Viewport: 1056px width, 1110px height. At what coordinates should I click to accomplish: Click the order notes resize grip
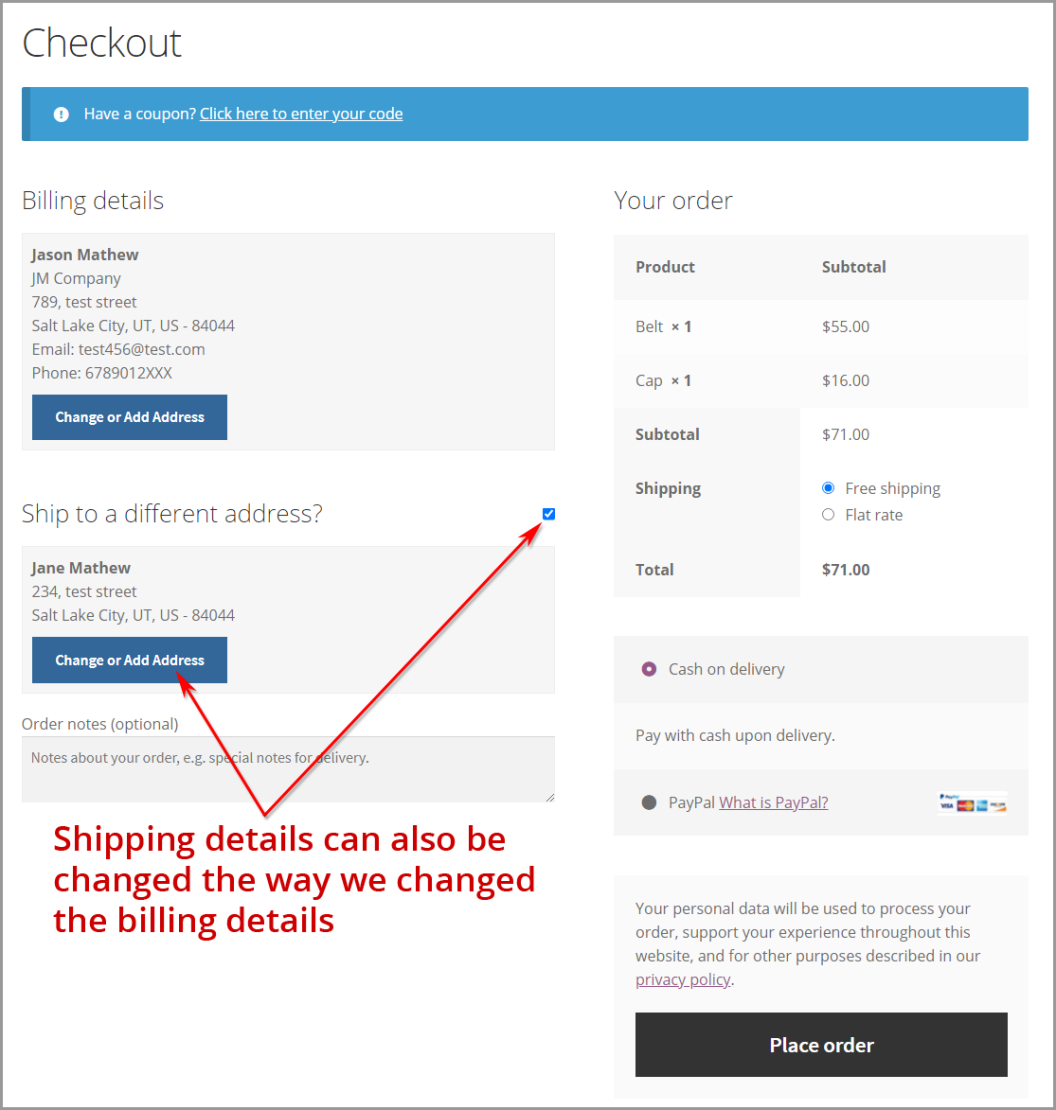[549, 796]
